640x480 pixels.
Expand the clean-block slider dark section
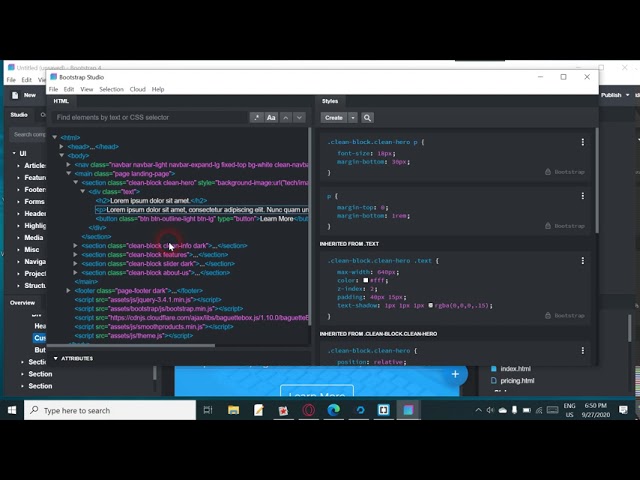[x=76, y=264]
